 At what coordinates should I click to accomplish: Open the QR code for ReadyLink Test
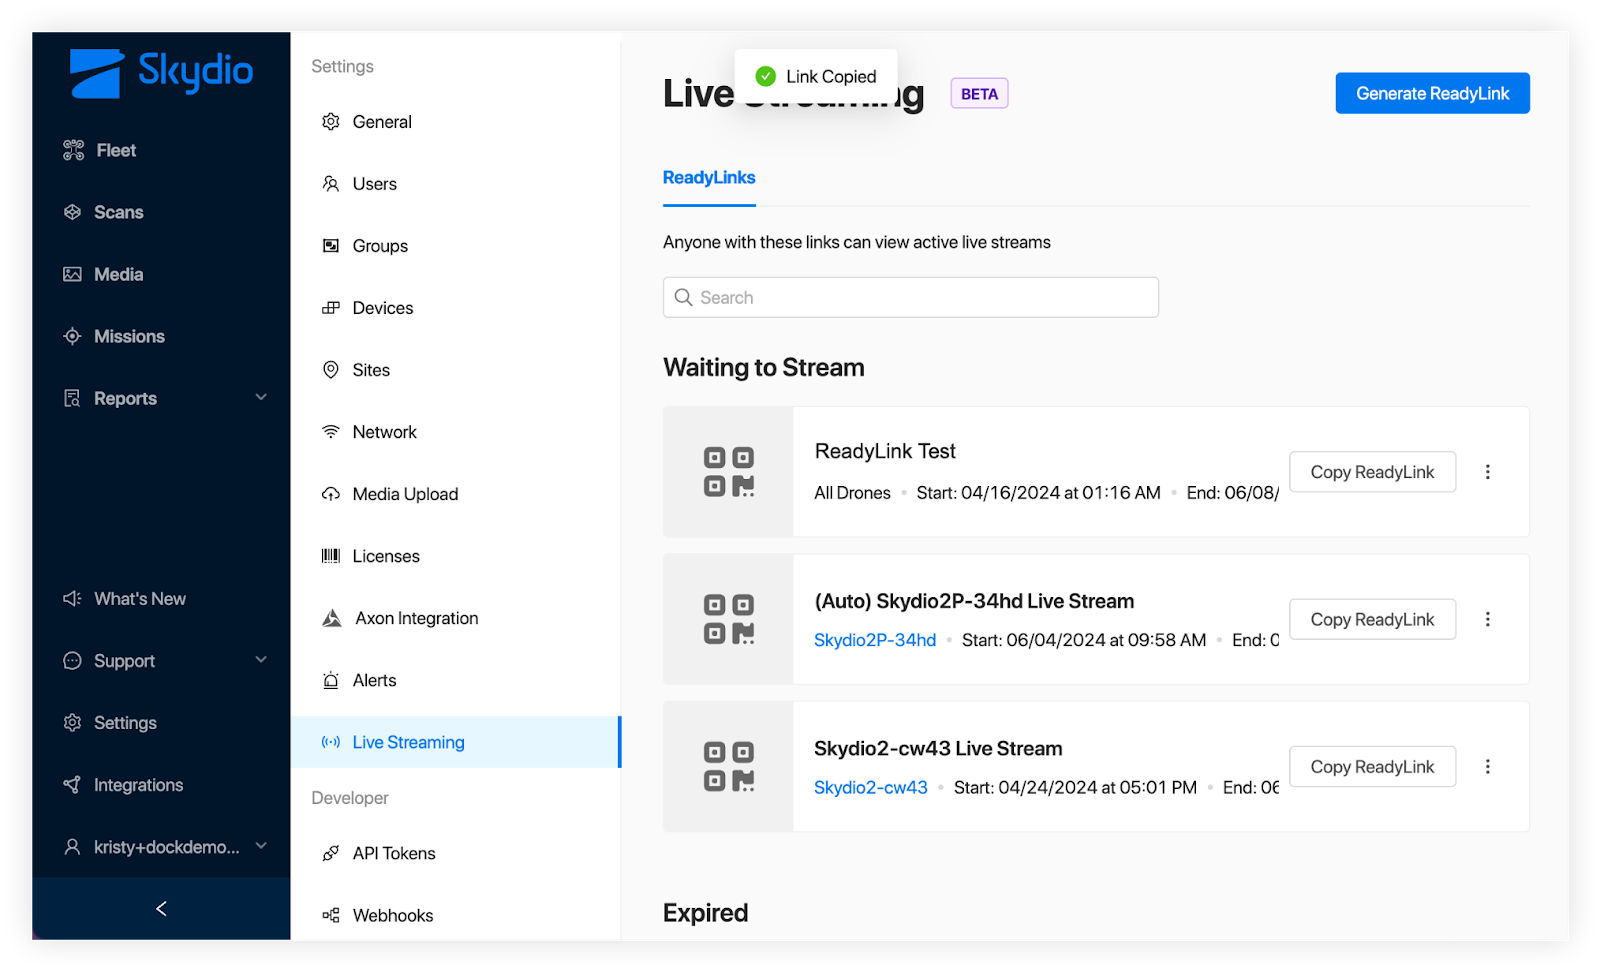point(728,472)
